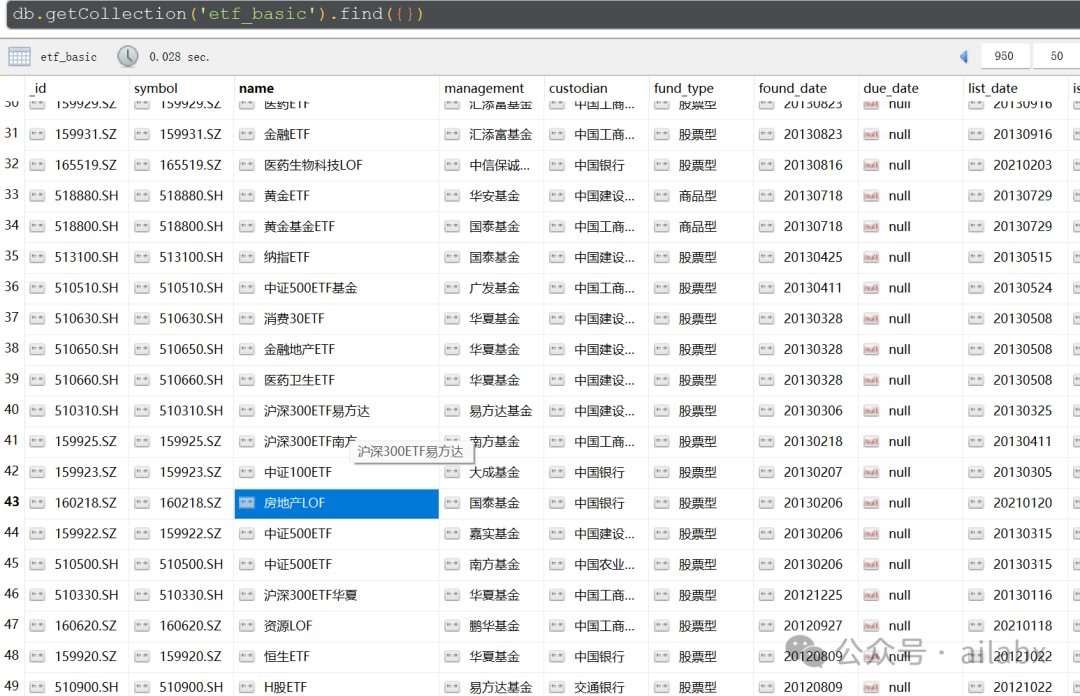Click row number 43
Screen dimensions: 1080x696
click(12, 503)
